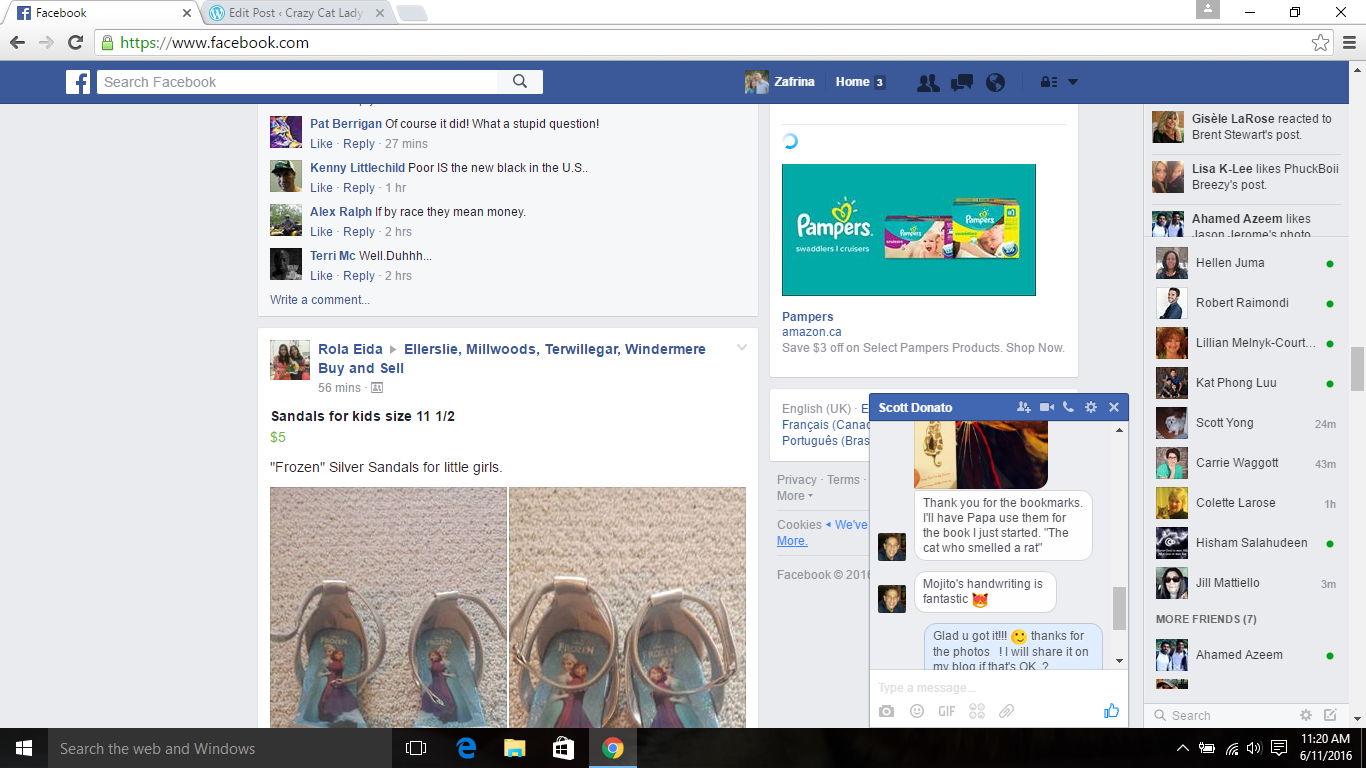The width and height of the screenshot is (1366, 768).
Task: Click the thumbs-up like button in chat
Action: coord(1111,711)
